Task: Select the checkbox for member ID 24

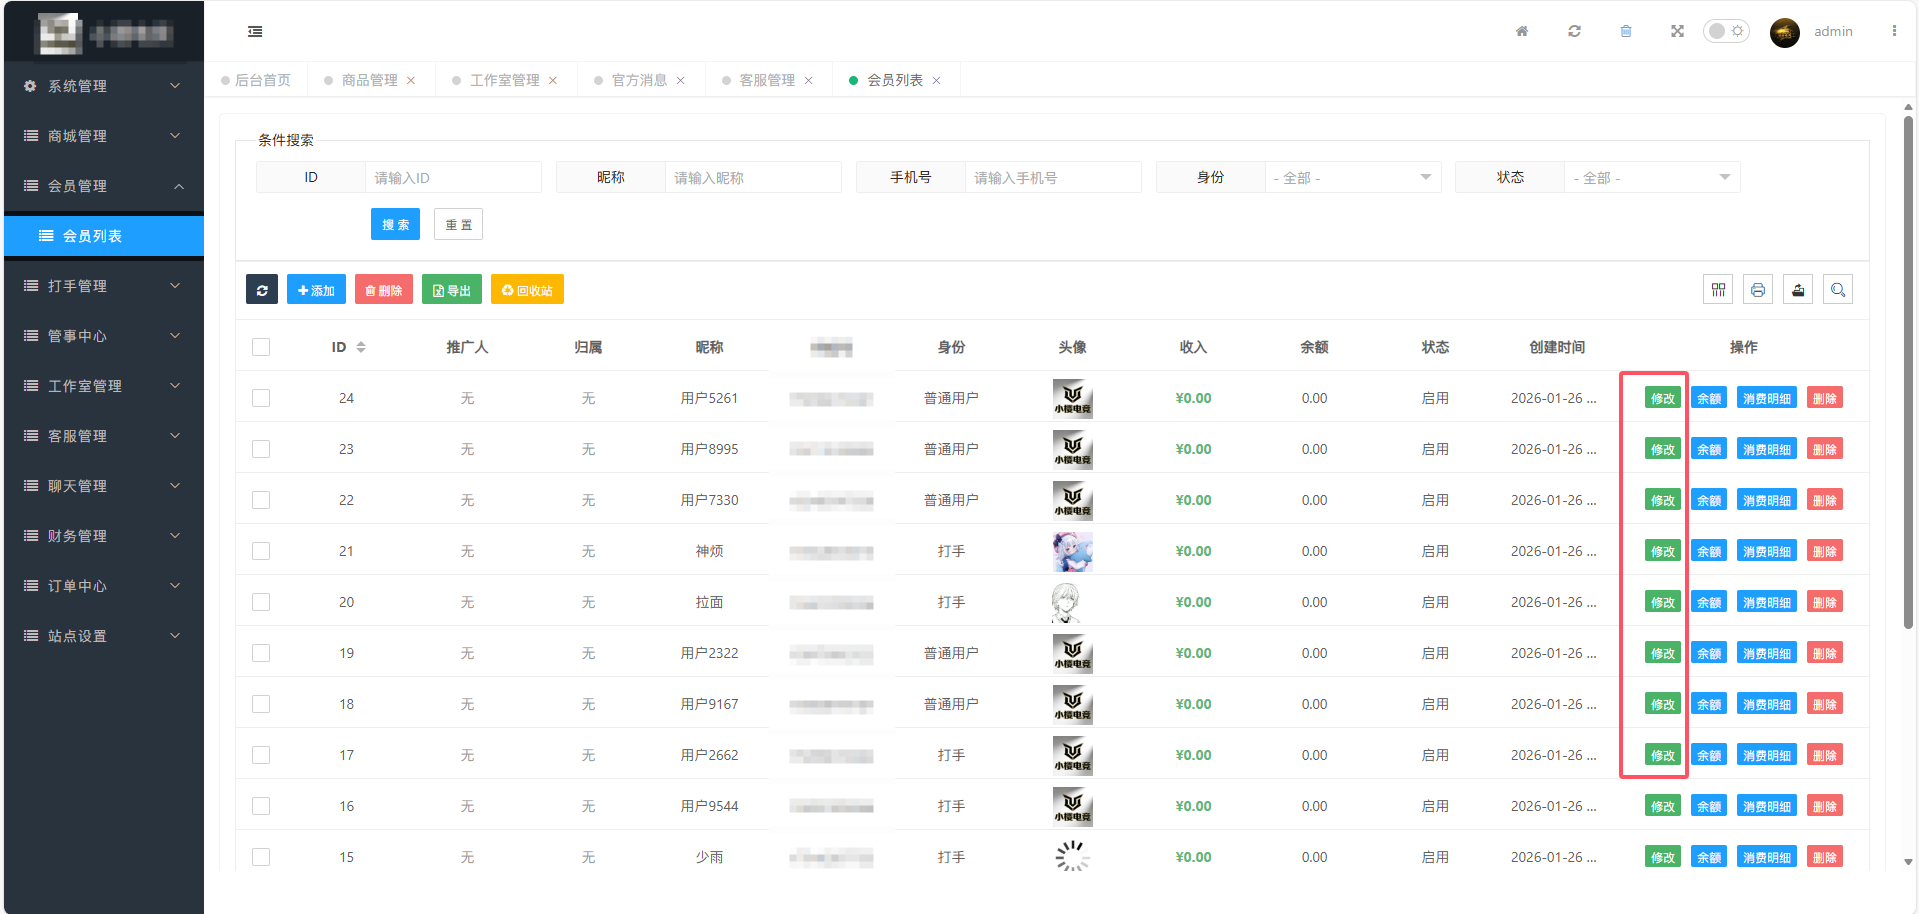Action: click(x=261, y=398)
